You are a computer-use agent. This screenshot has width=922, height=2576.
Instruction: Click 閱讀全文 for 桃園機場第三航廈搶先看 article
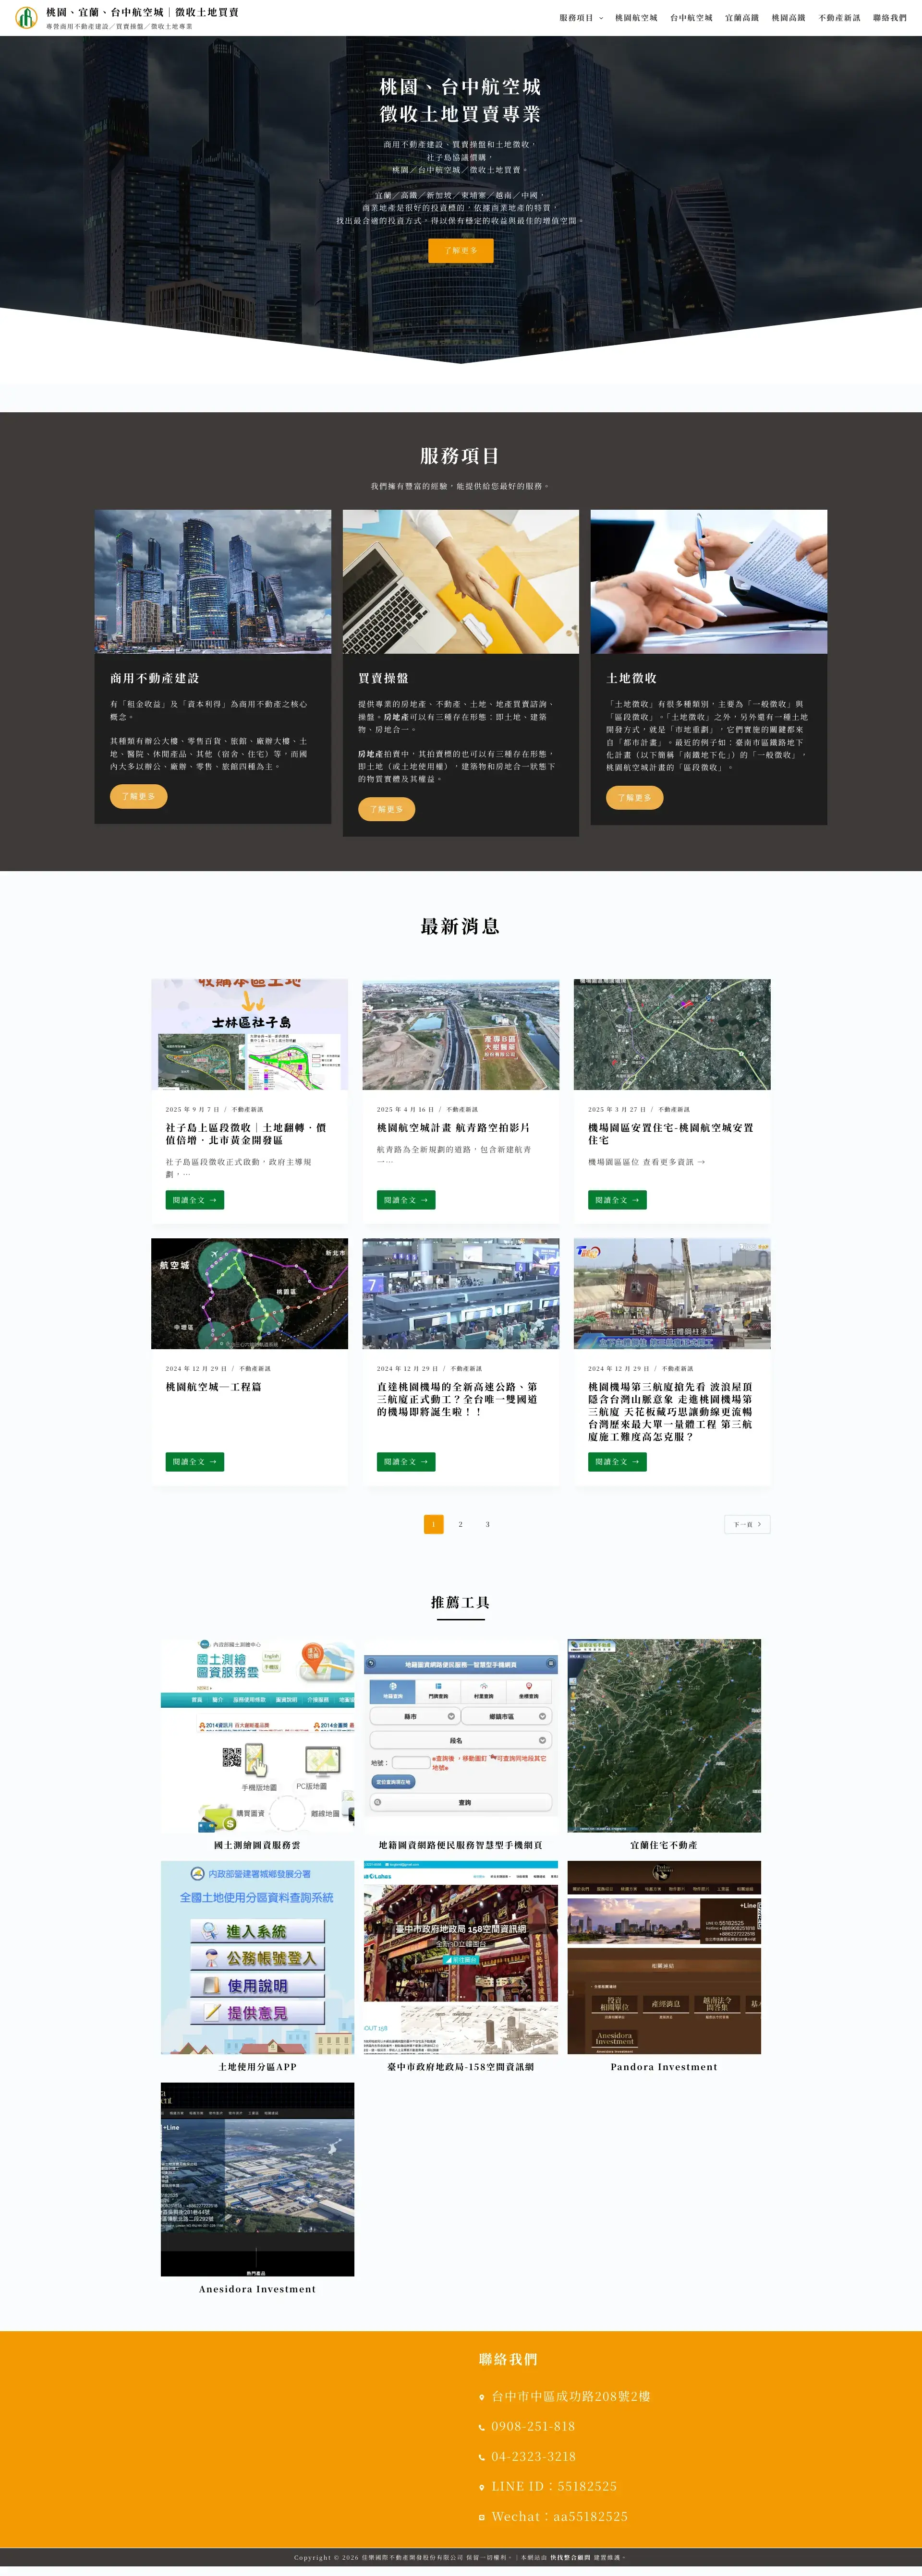pyautogui.click(x=617, y=1462)
